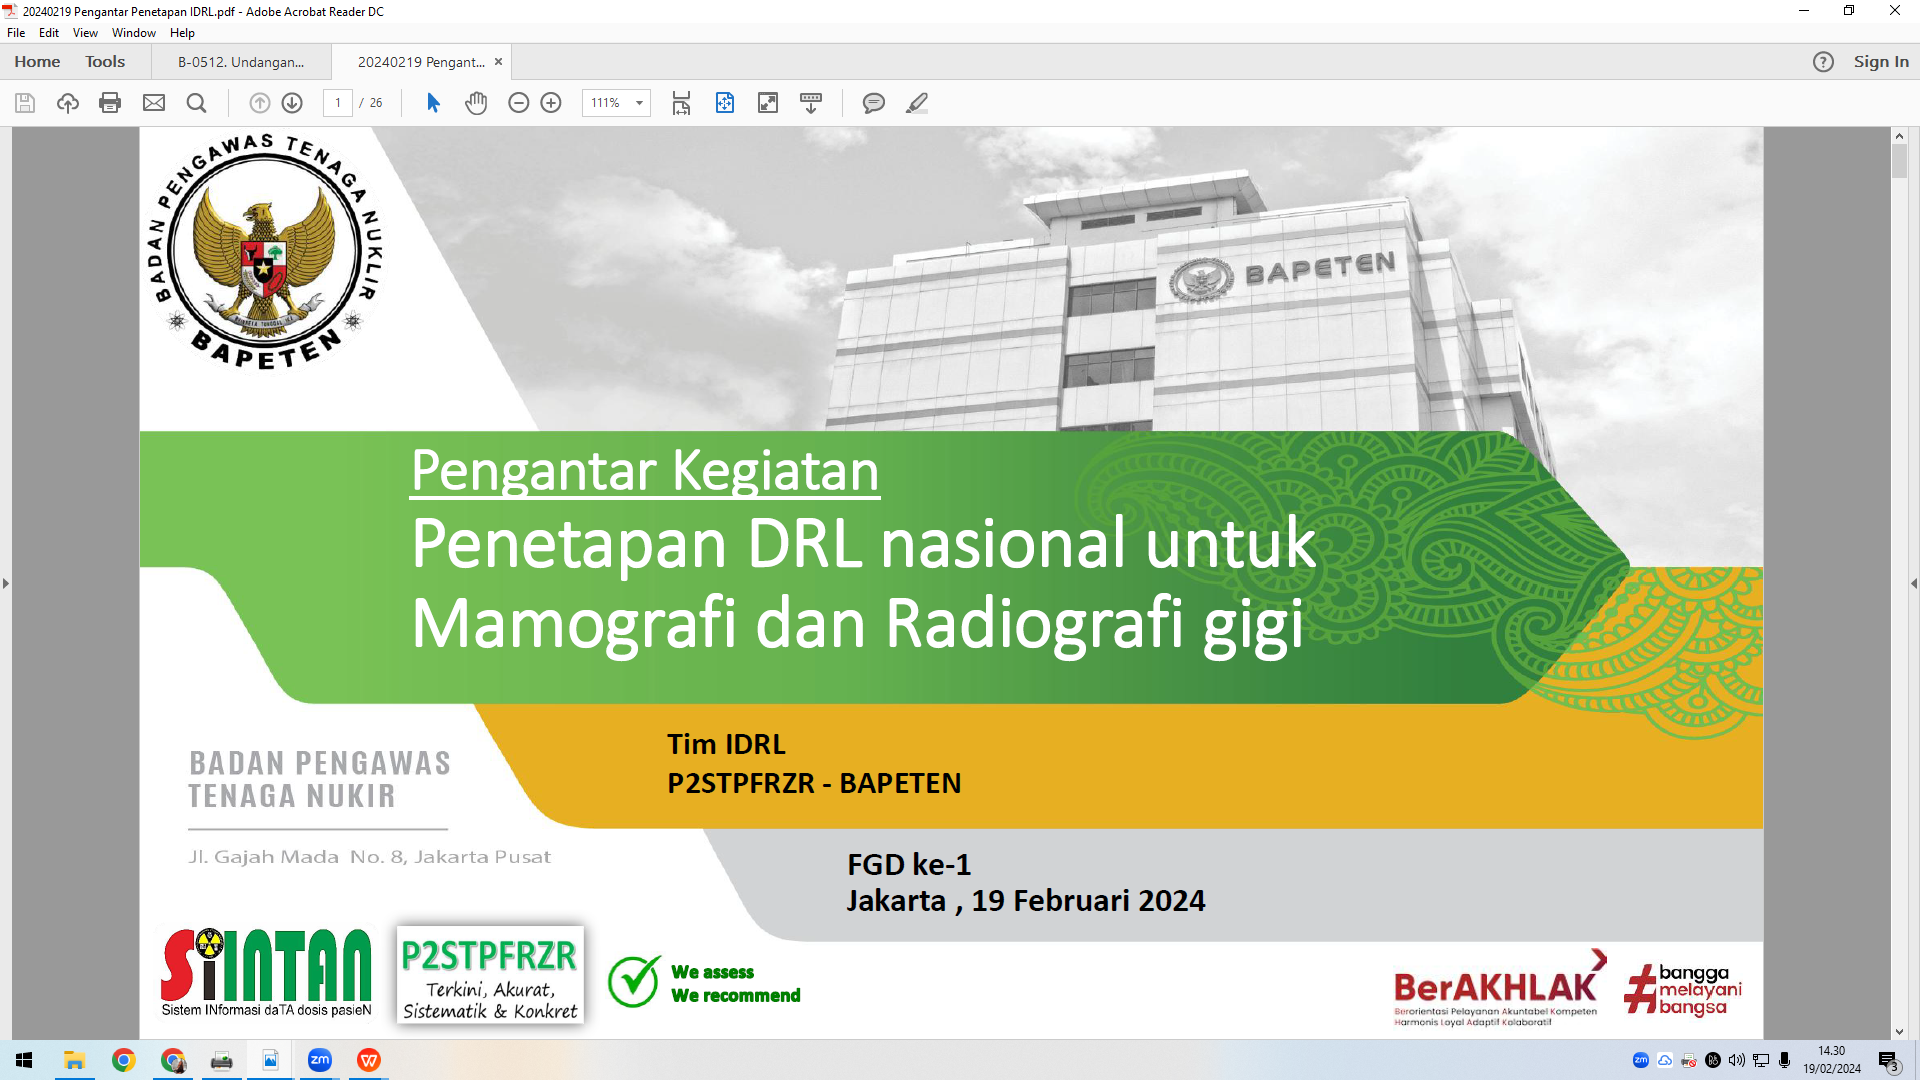Click the cloud sync tray icon
The width and height of the screenshot is (1920, 1080).
[x=1665, y=1060]
